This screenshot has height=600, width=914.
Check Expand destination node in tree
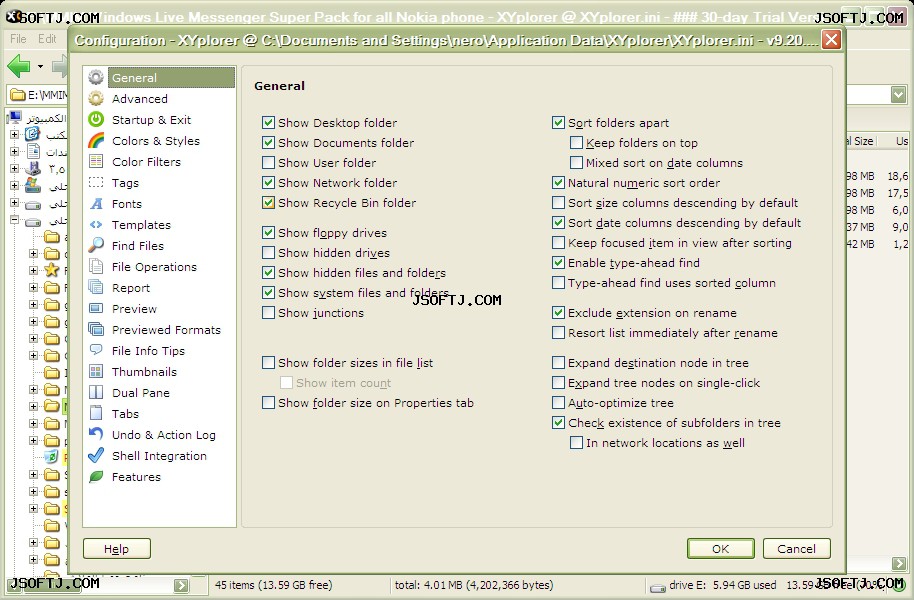tap(558, 363)
